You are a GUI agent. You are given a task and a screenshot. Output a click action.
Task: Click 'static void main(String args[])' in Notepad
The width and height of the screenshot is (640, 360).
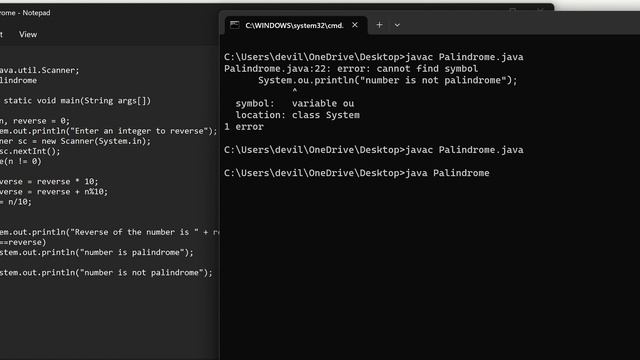coord(77,101)
